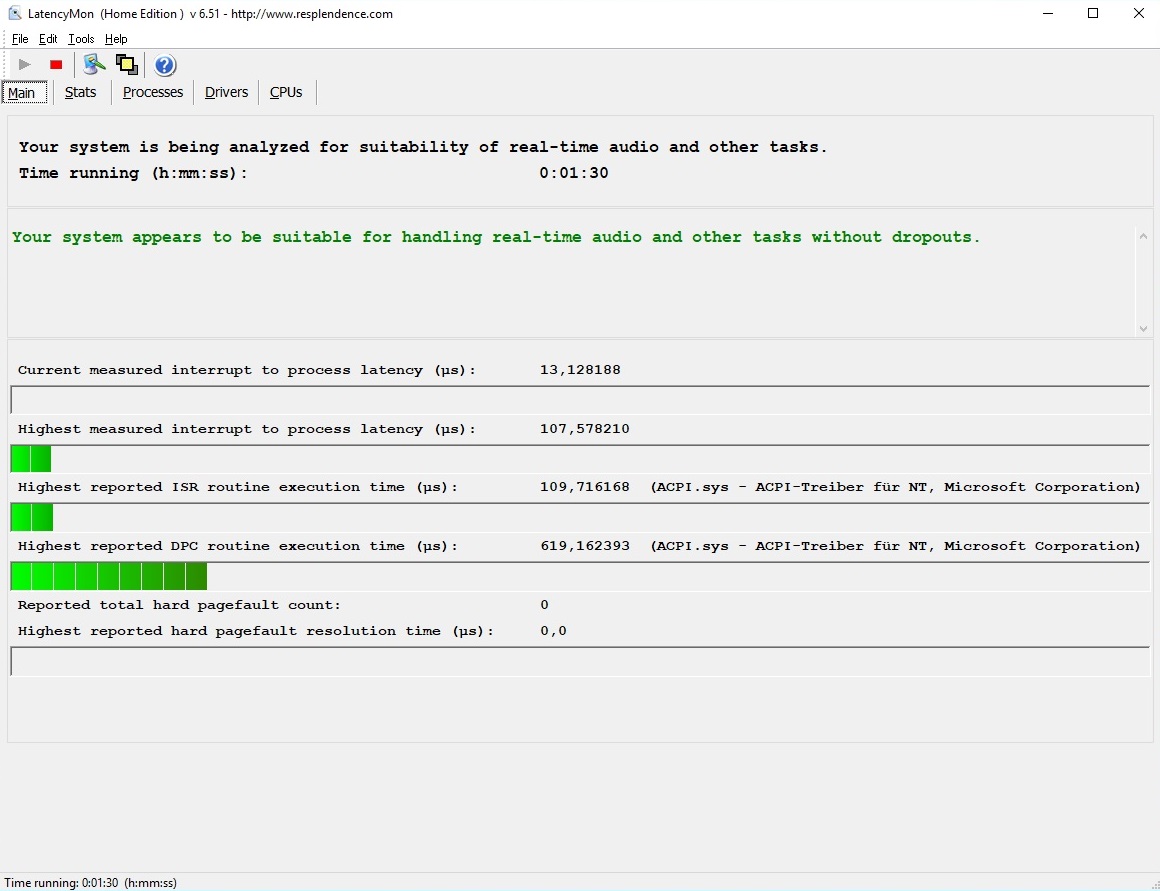
Task: Open the File menu
Action: tap(20, 39)
